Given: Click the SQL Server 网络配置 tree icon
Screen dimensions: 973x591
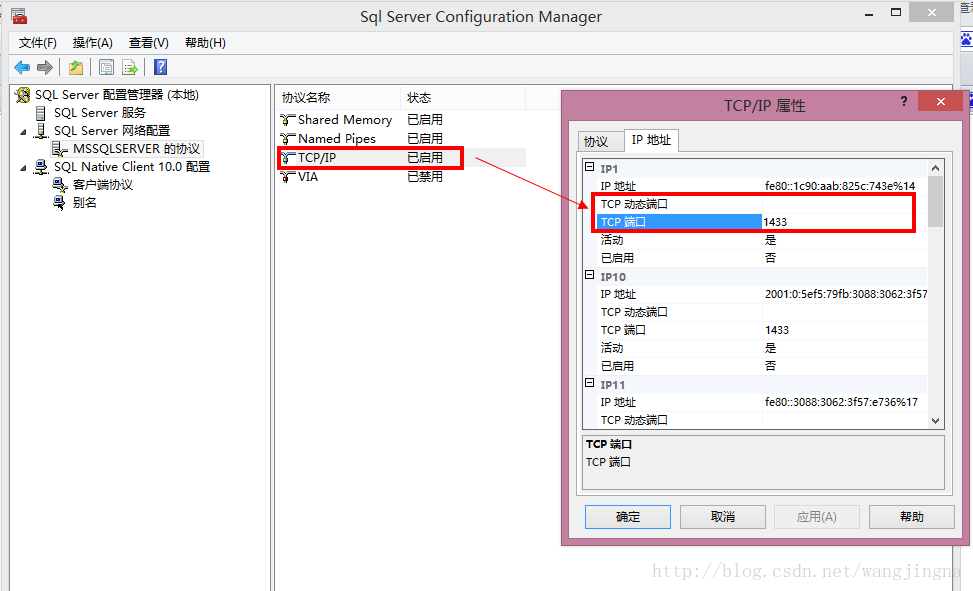Looking at the screenshot, I should (41, 131).
